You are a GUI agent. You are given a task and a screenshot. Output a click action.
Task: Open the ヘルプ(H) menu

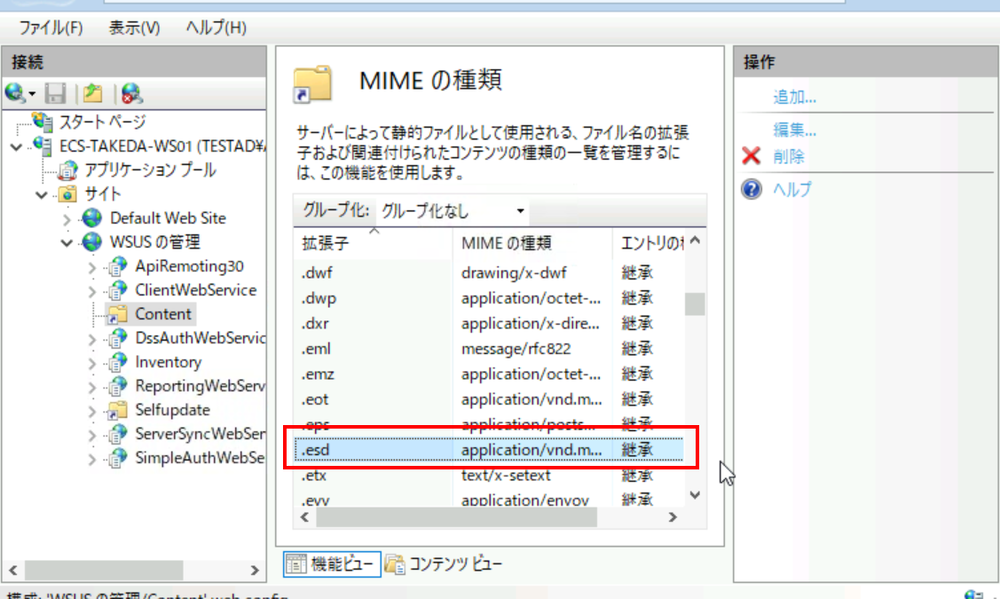tap(216, 27)
